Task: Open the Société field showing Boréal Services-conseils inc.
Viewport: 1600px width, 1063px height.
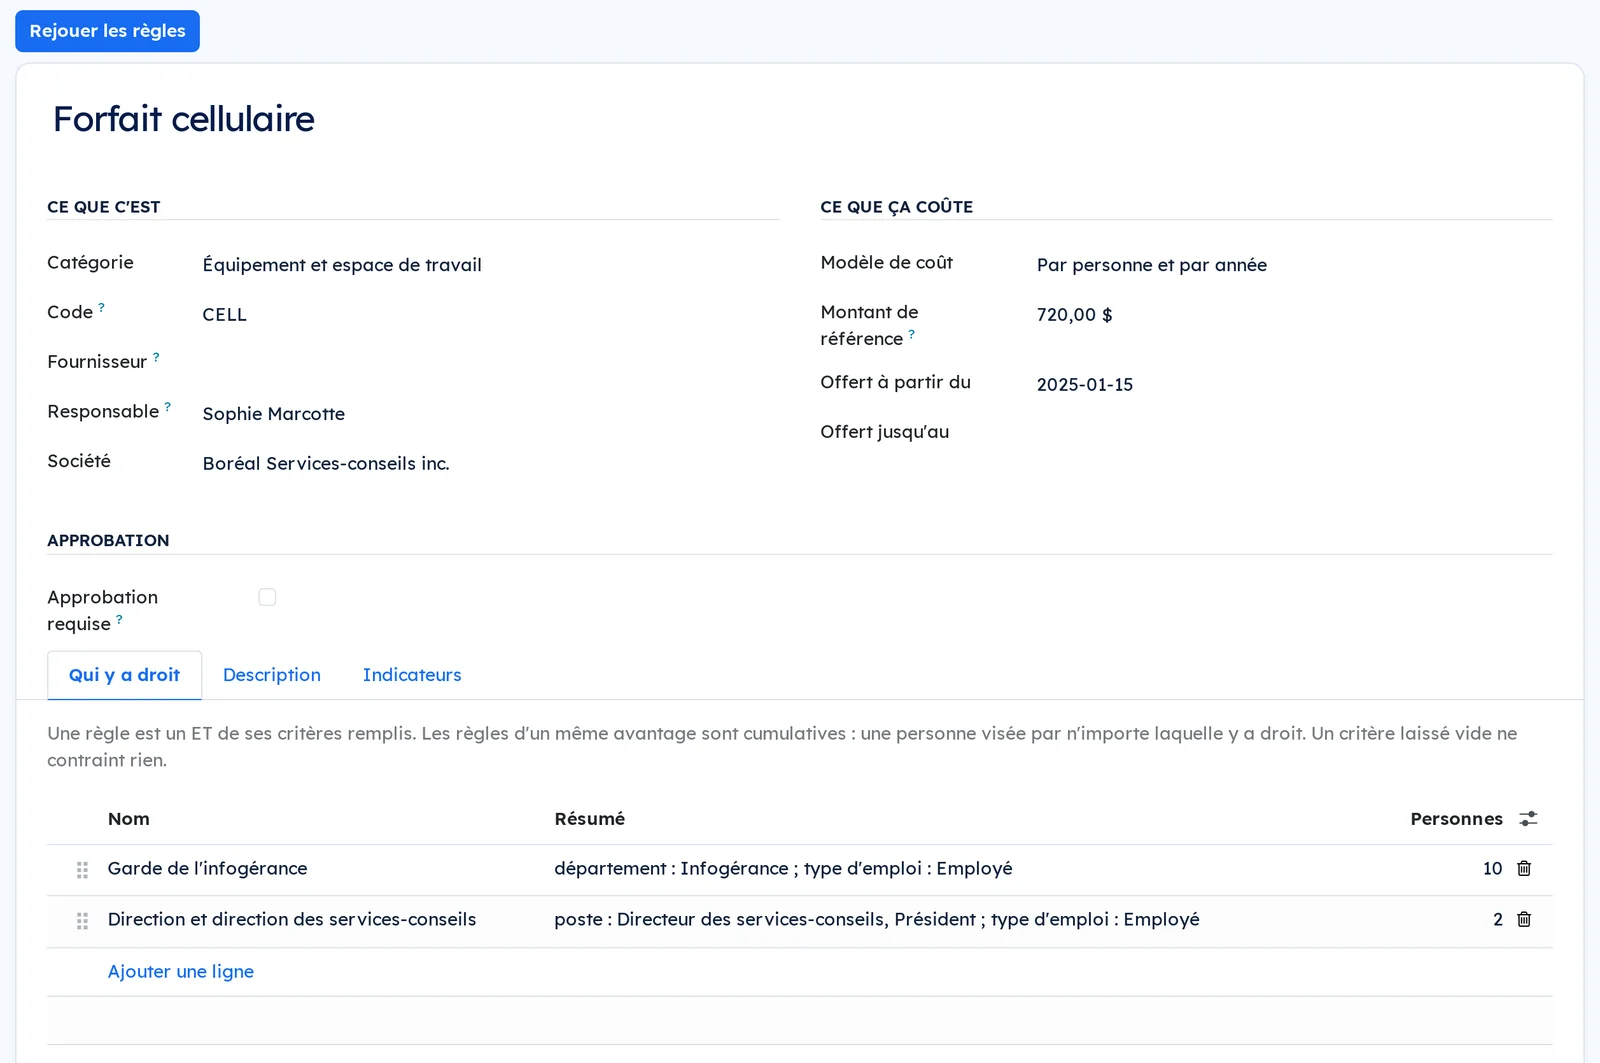Action: 490,464
